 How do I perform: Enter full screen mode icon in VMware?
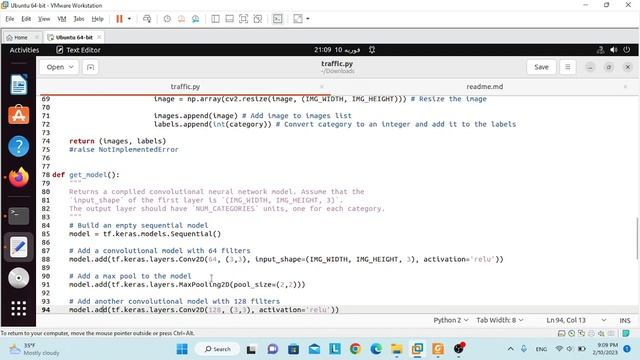(243, 19)
